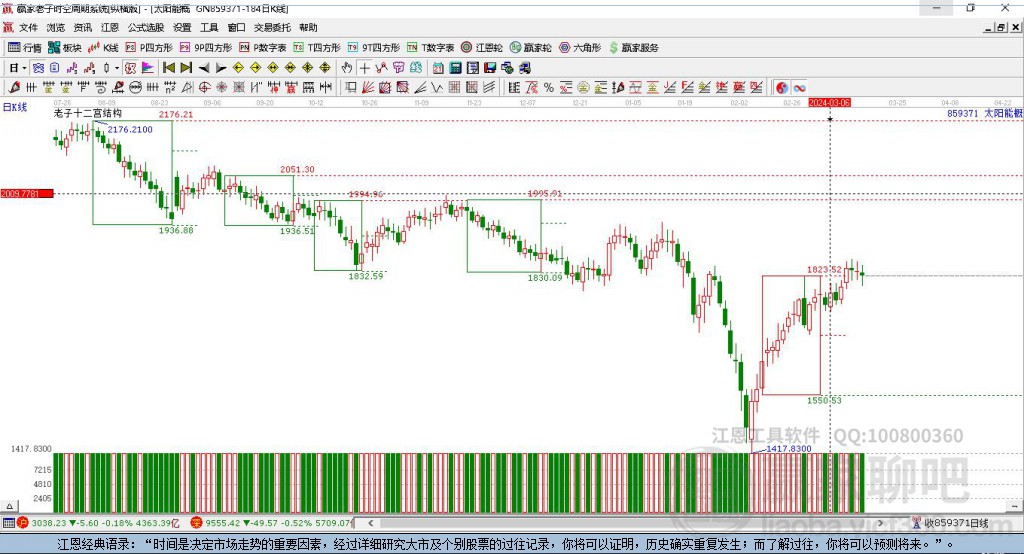Click the last yellow diamond arrow icon
1024x554 pixels.
325,68
